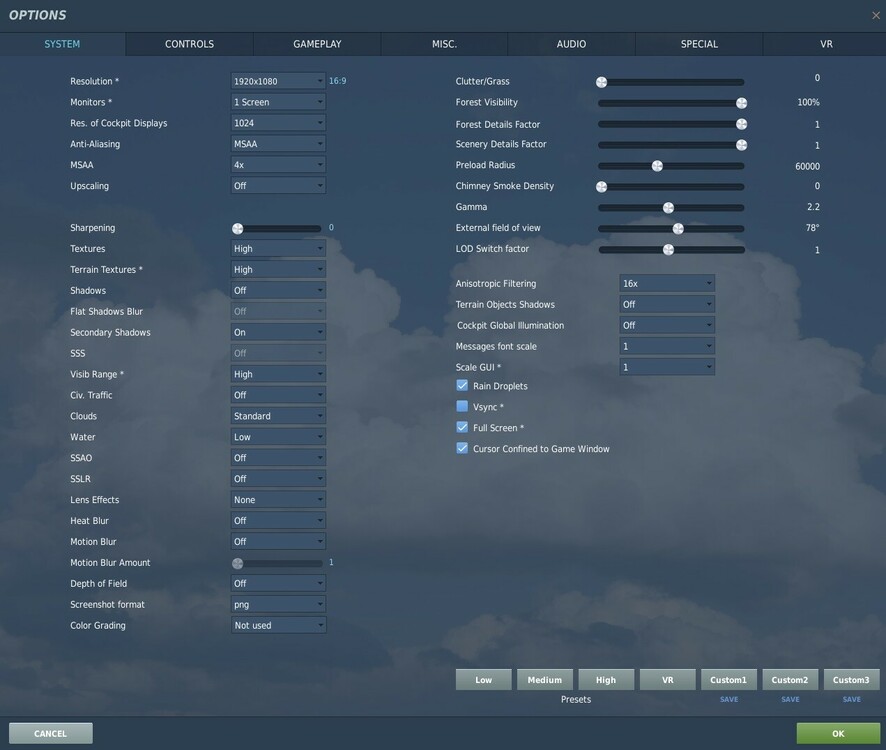Screen dimensions: 886x750
Task: Enable the Vsync option
Action: coord(461,406)
